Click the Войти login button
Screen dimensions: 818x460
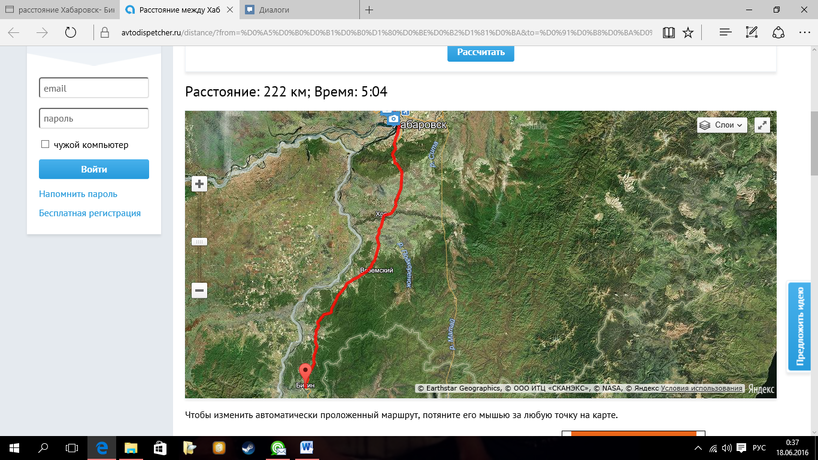[x=94, y=169]
